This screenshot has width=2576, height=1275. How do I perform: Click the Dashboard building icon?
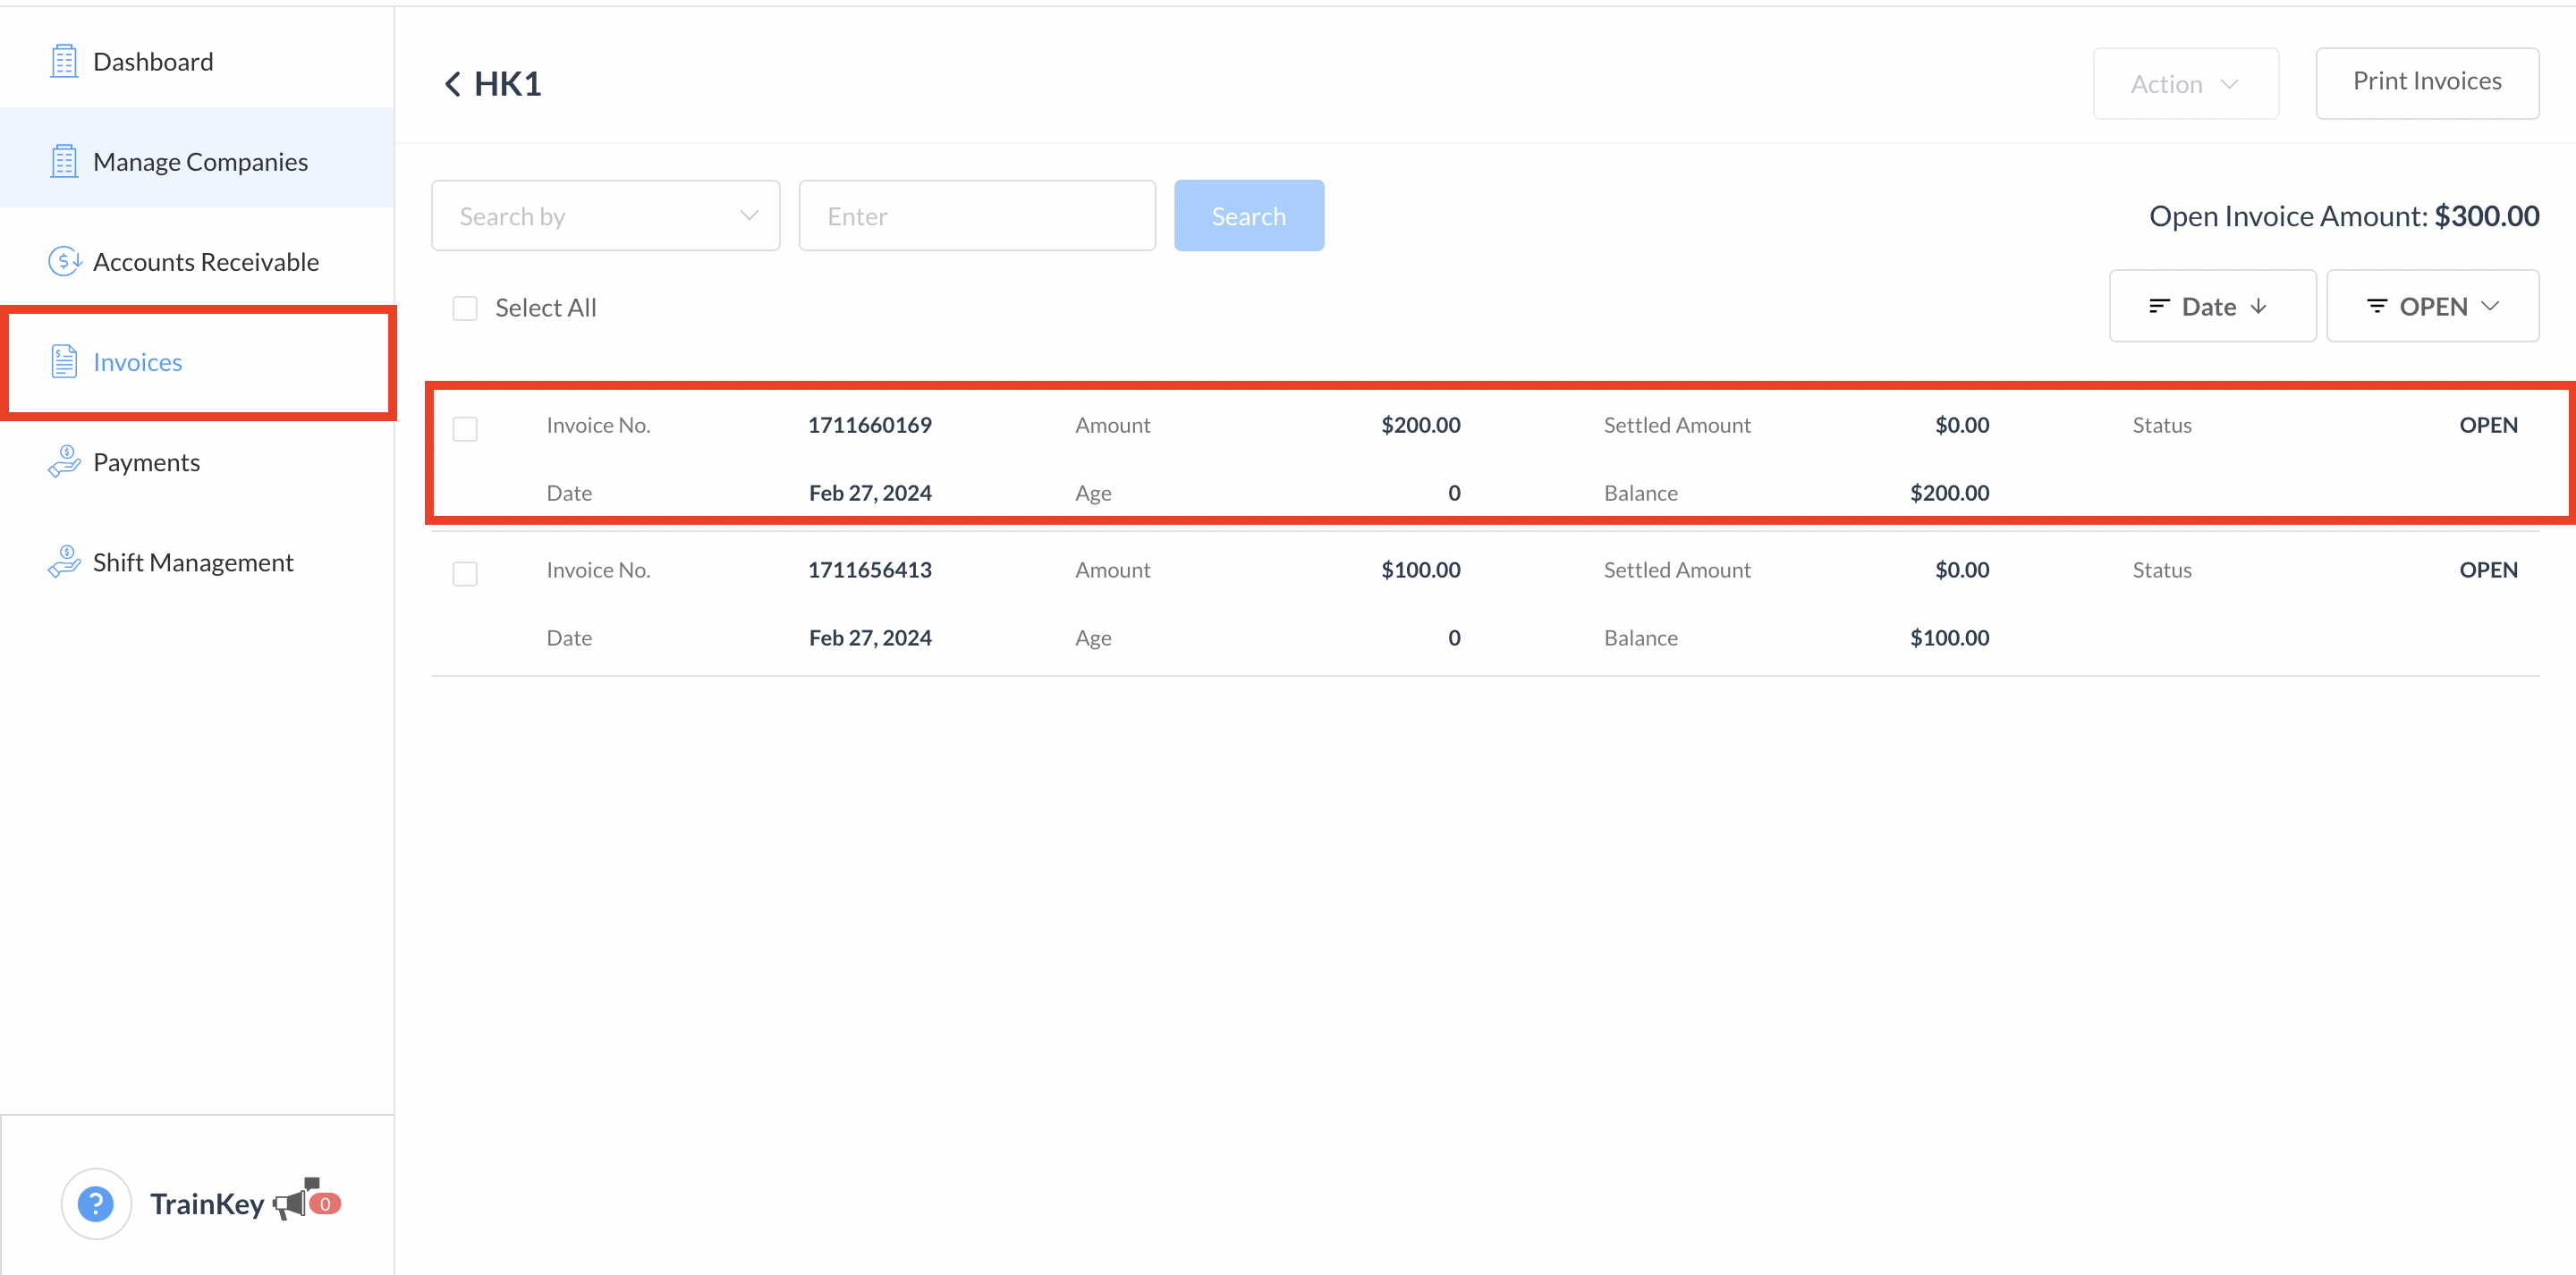(x=64, y=62)
